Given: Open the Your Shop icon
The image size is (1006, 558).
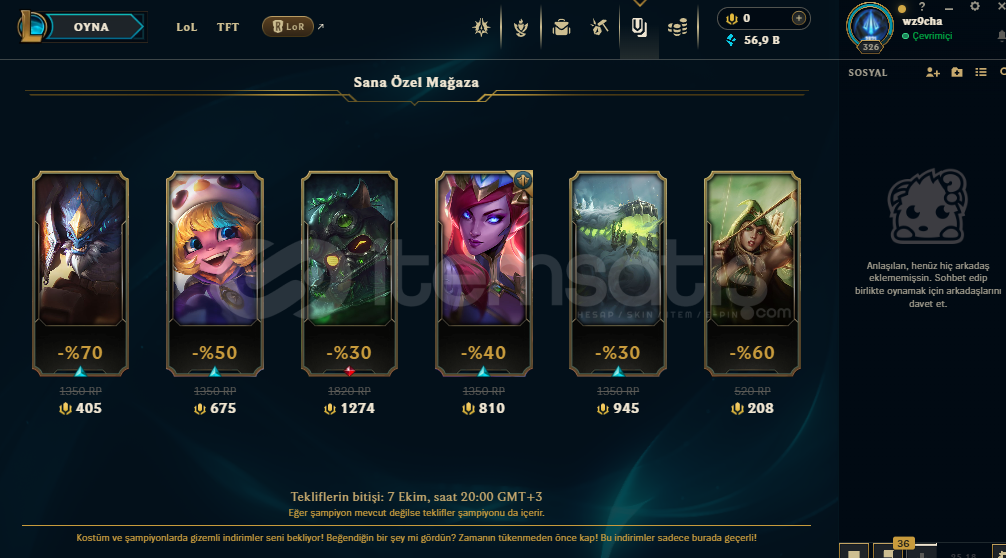Looking at the screenshot, I should pos(639,27).
